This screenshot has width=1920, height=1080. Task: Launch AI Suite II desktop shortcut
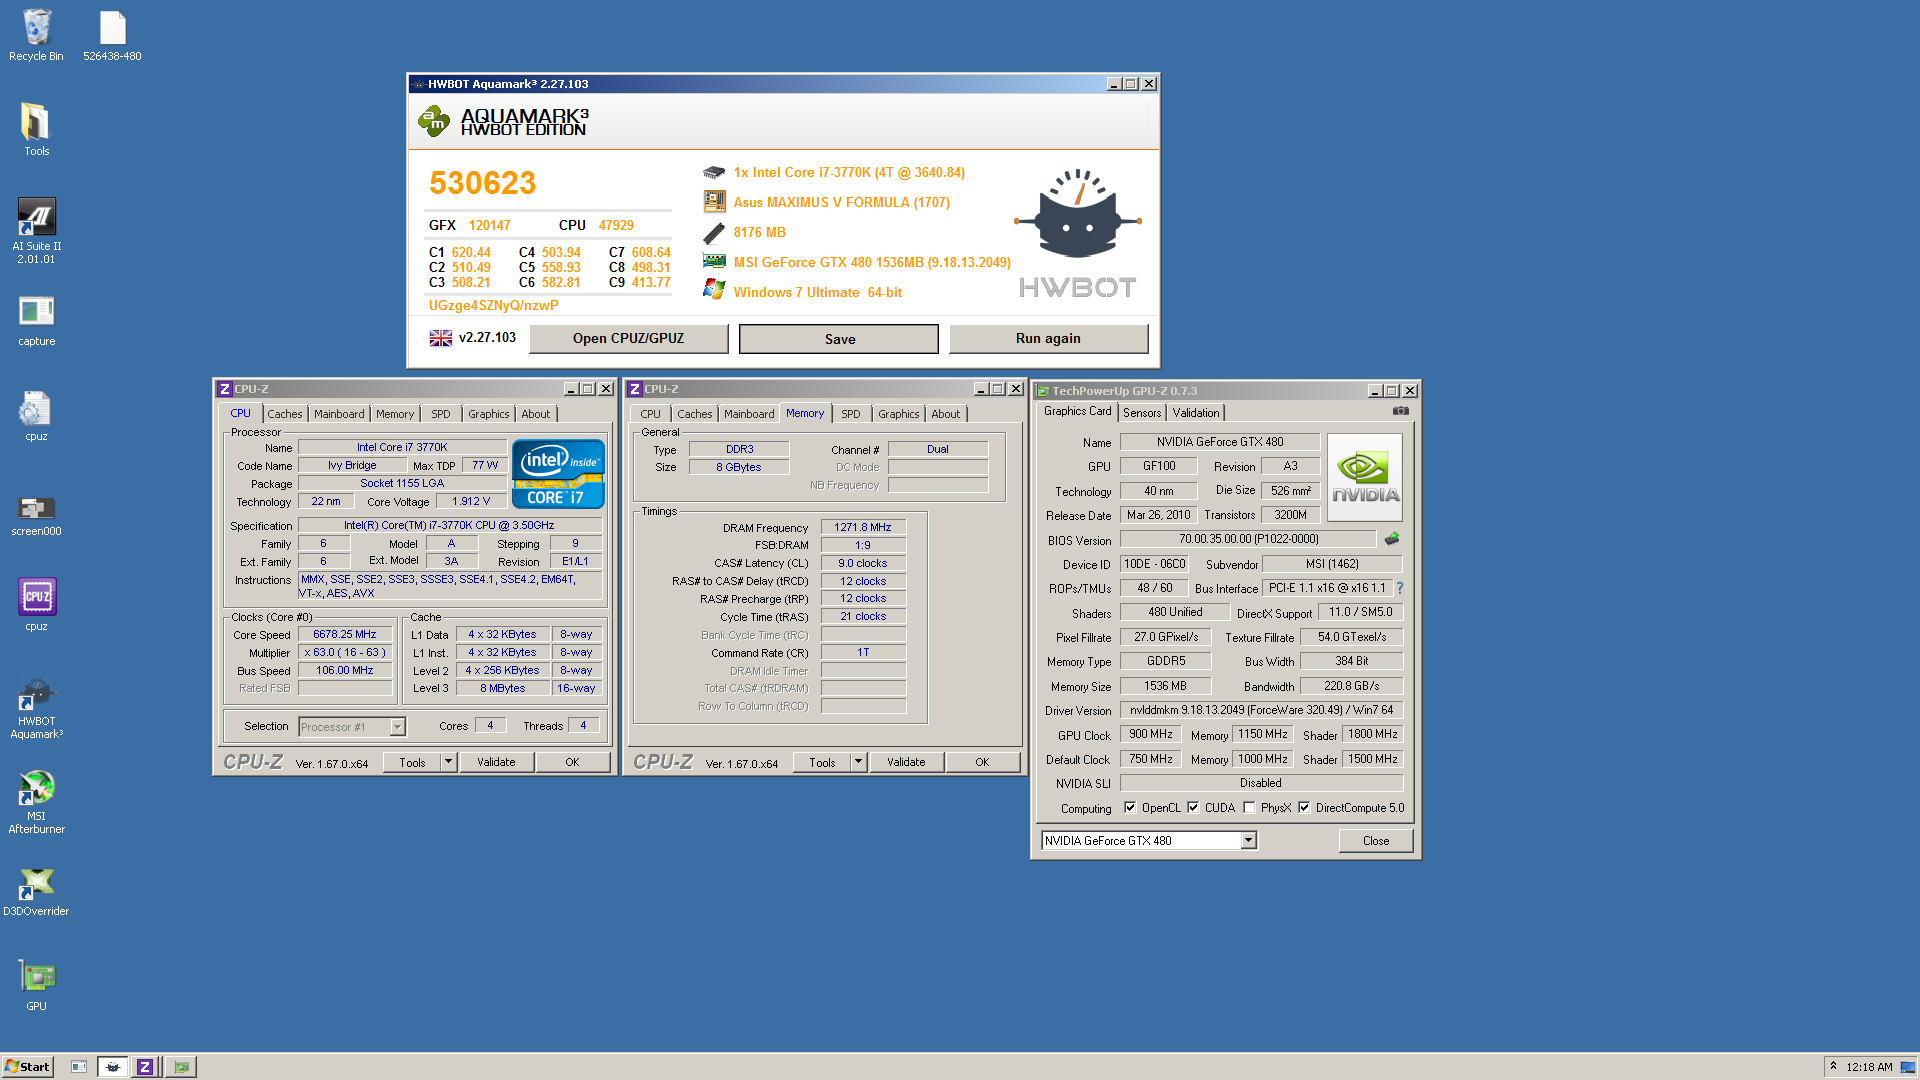click(x=36, y=231)
